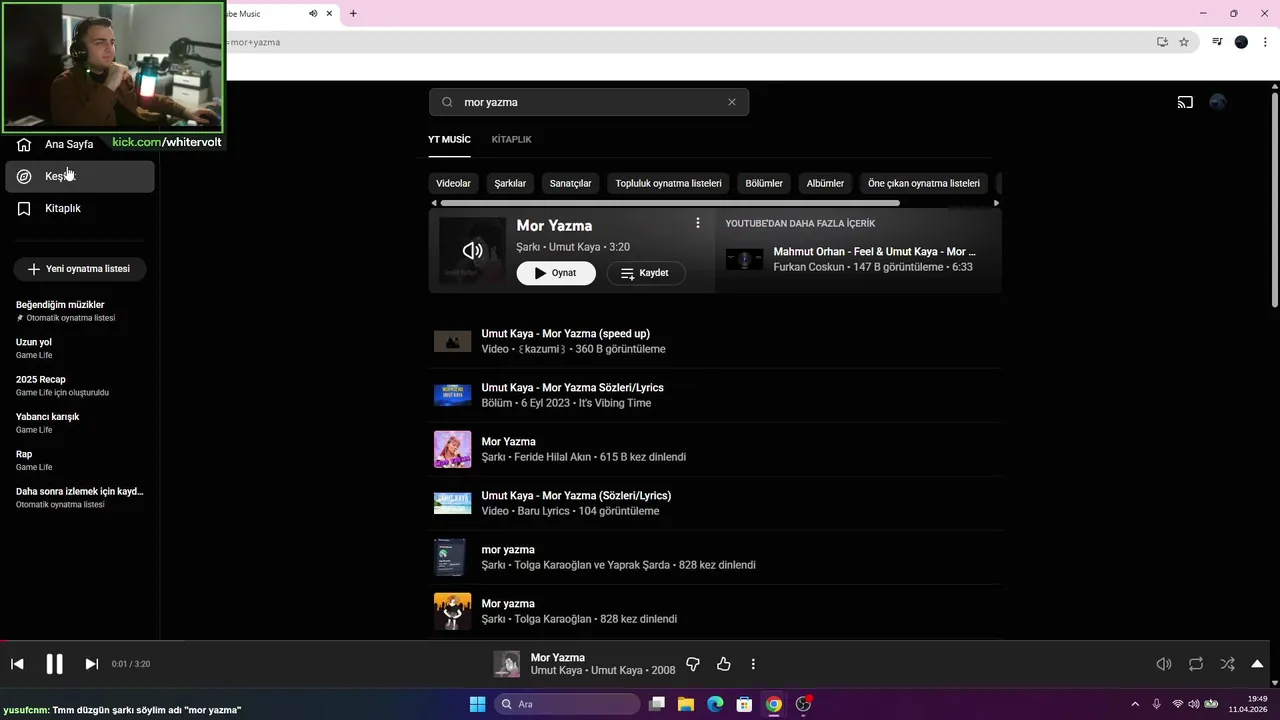
Task: Mute the YouTube Music browser tab
Action: coord(313,13)
